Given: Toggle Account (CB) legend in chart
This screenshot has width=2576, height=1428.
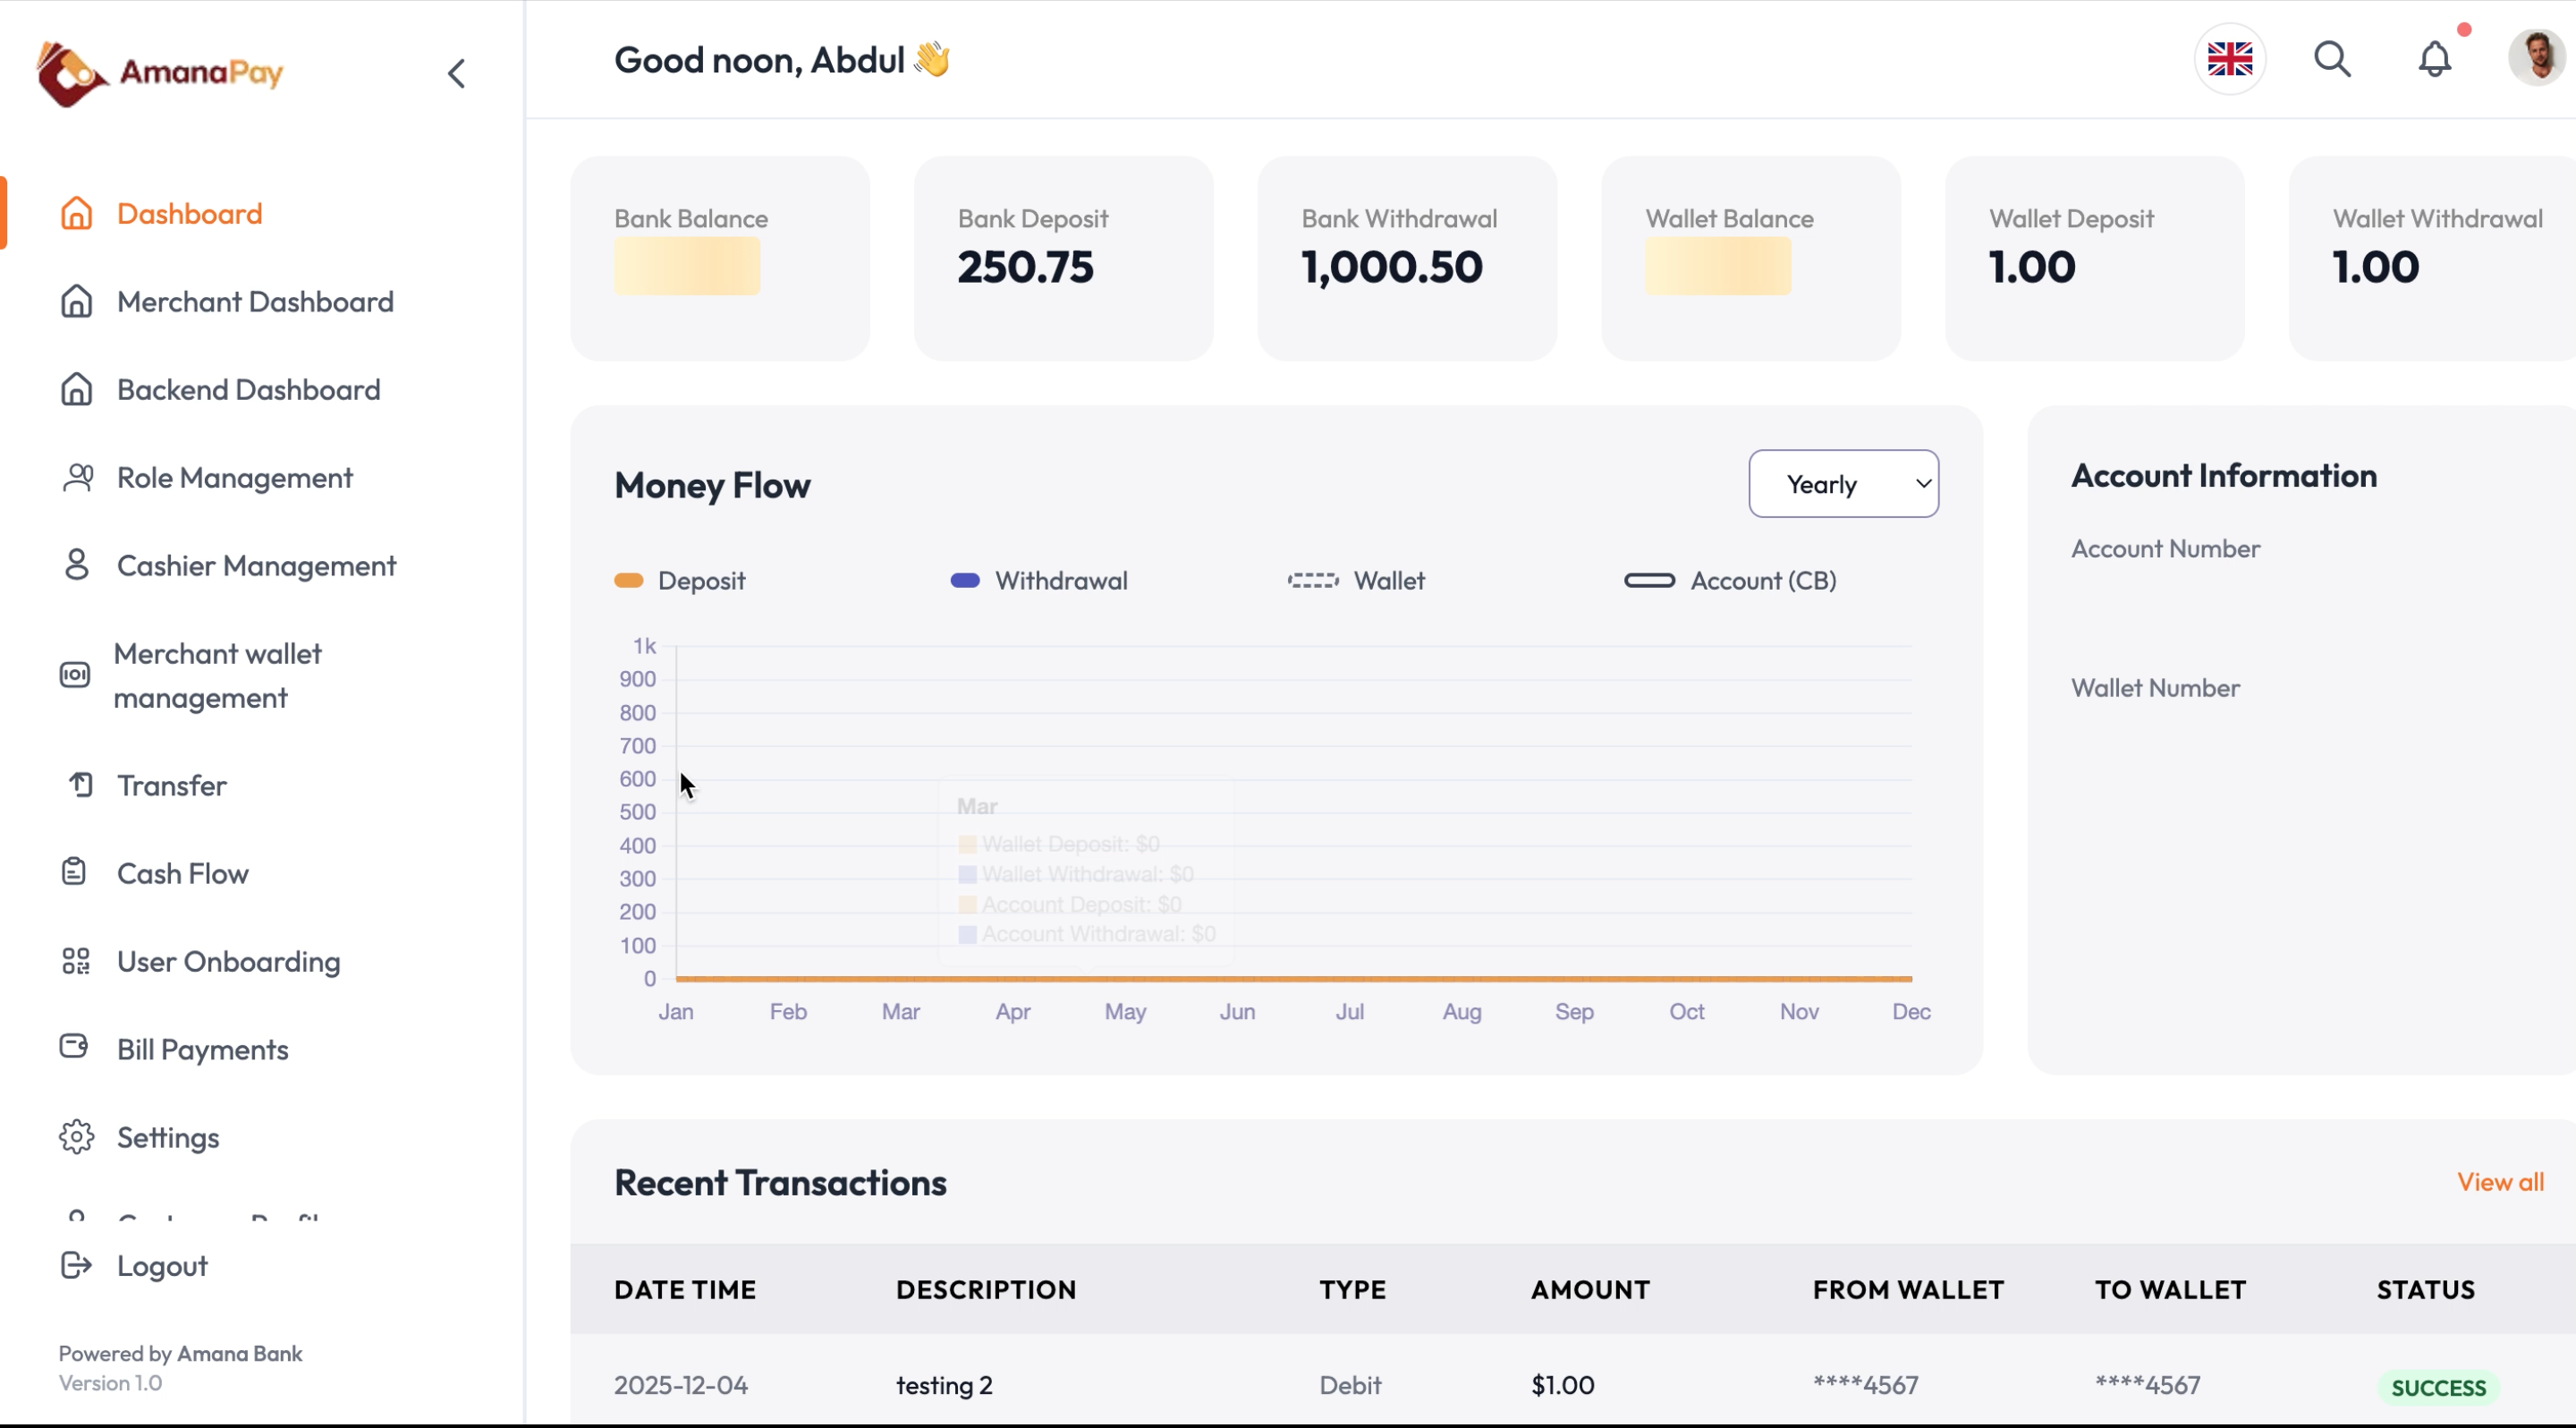Looking at the screenshot, I should tap(1730, 581).
